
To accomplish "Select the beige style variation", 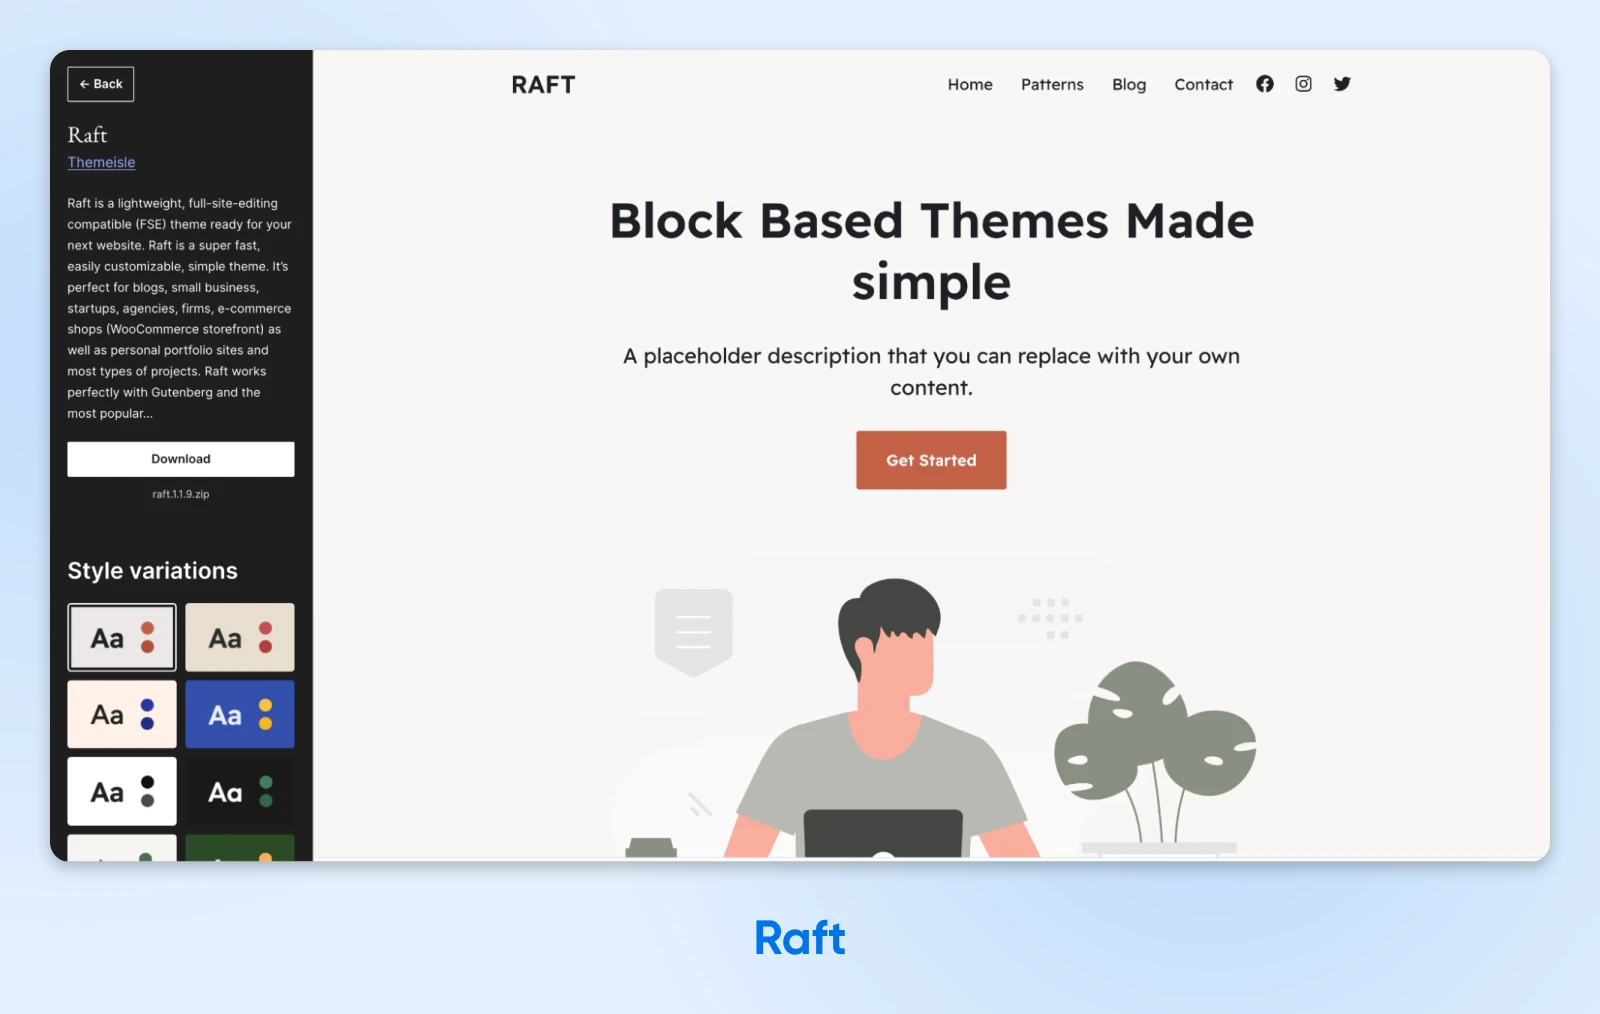I will click(x=240, y=637).
